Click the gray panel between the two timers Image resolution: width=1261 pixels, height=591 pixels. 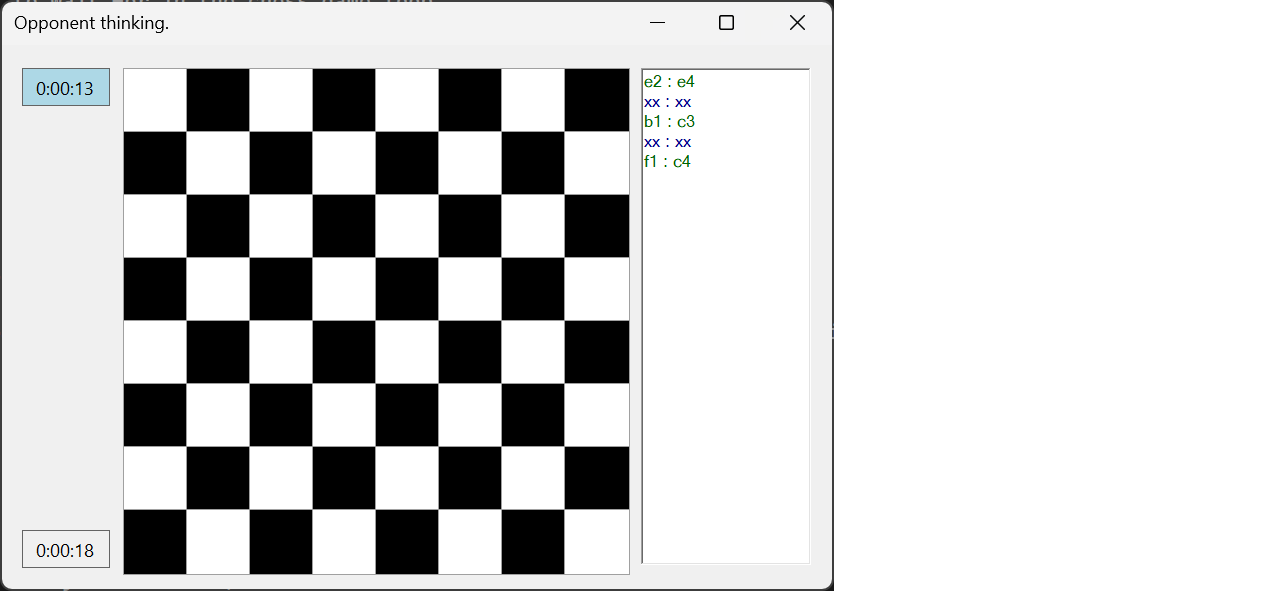pos(65,320)
